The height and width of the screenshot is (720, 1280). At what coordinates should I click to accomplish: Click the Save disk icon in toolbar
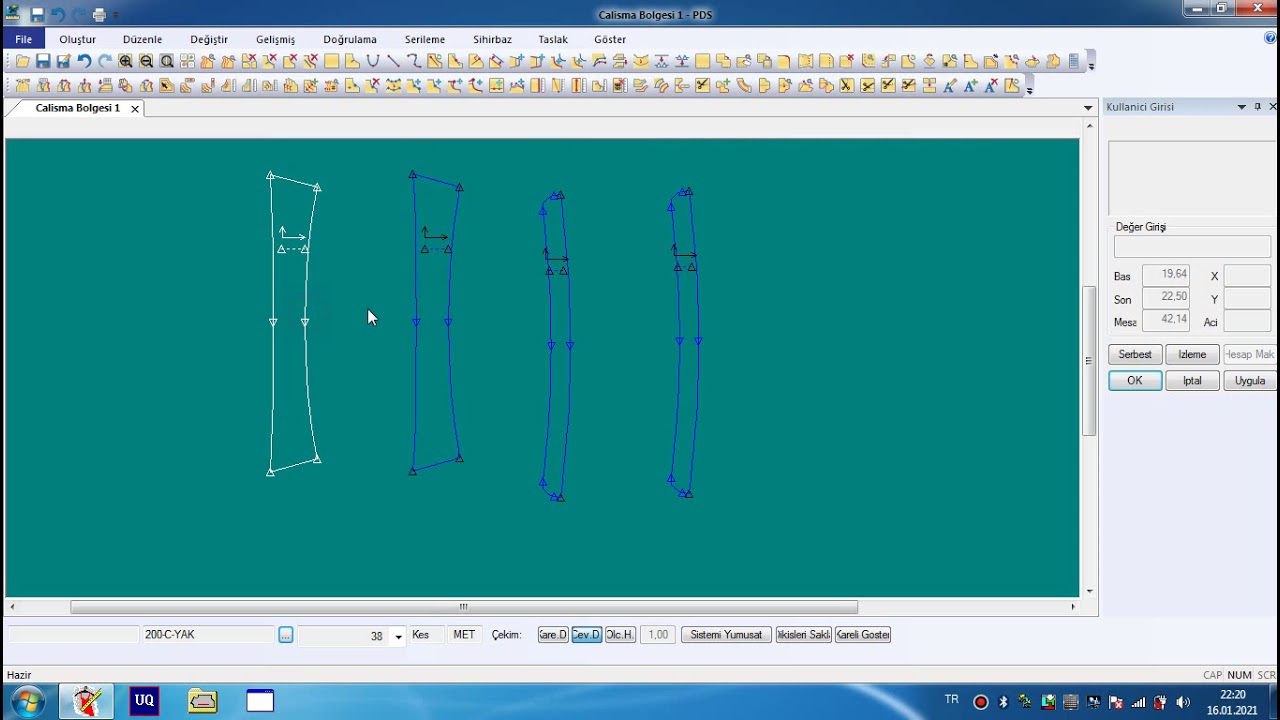pos(43,61)
